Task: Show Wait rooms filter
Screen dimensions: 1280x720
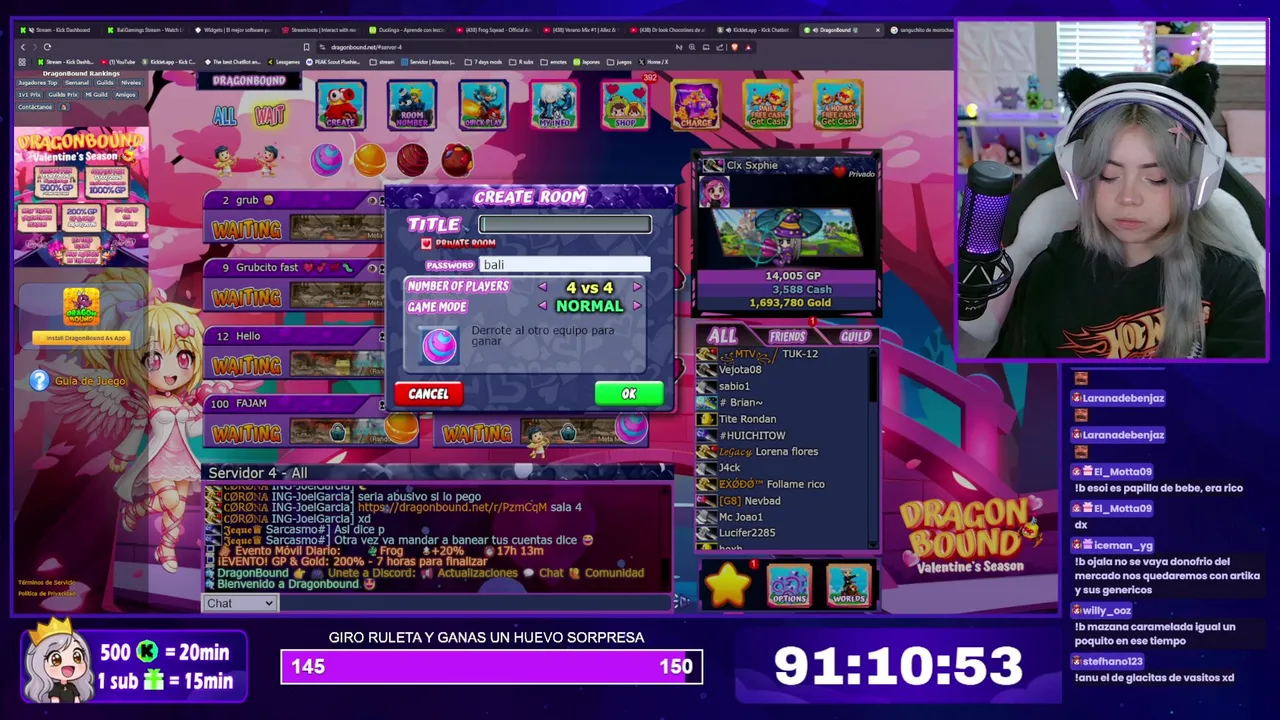Action: point(269,115)
